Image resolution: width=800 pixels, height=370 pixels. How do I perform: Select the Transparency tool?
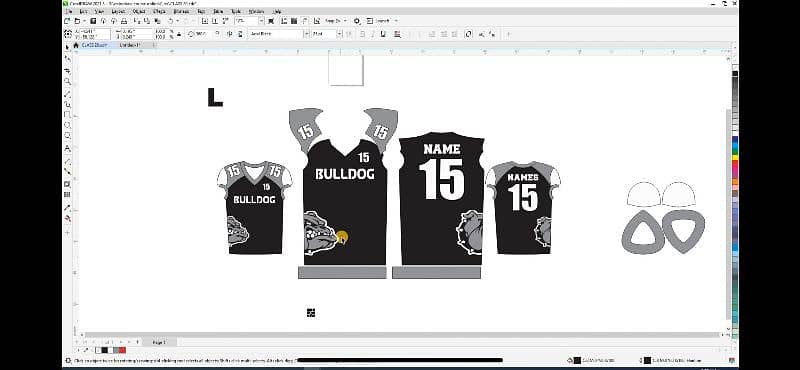67,194
